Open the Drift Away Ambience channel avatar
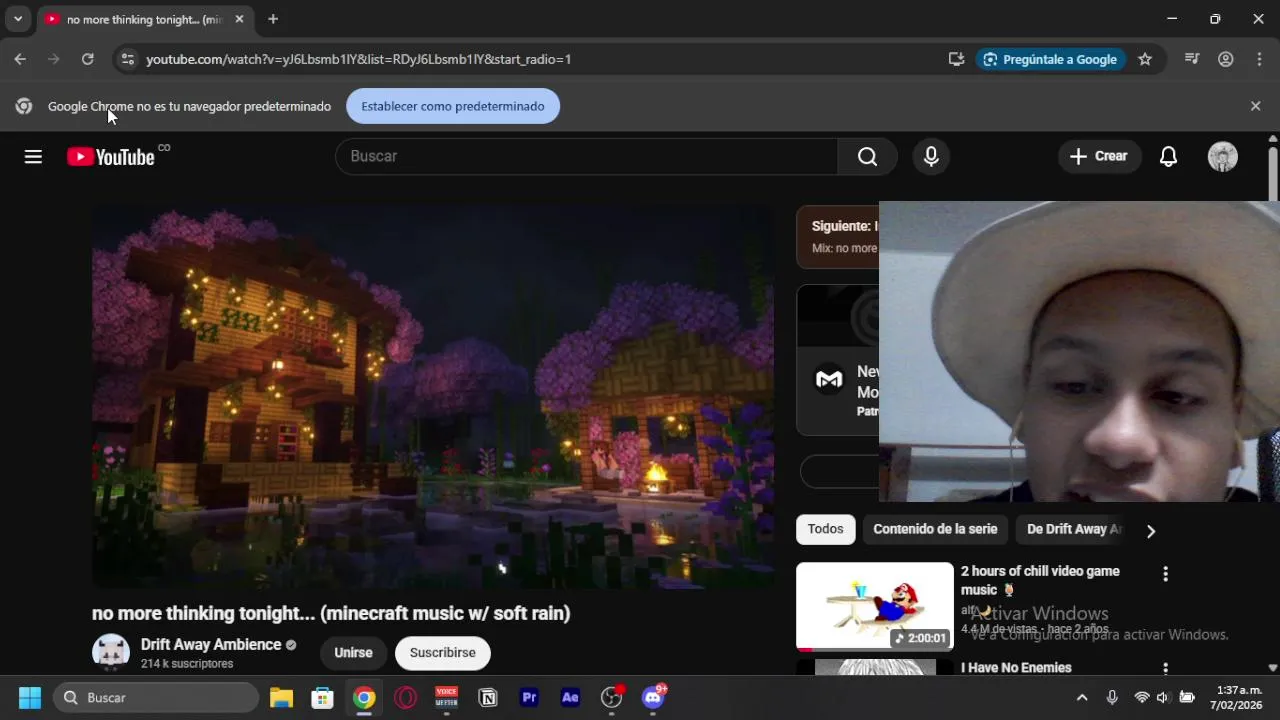 [111, 653]
